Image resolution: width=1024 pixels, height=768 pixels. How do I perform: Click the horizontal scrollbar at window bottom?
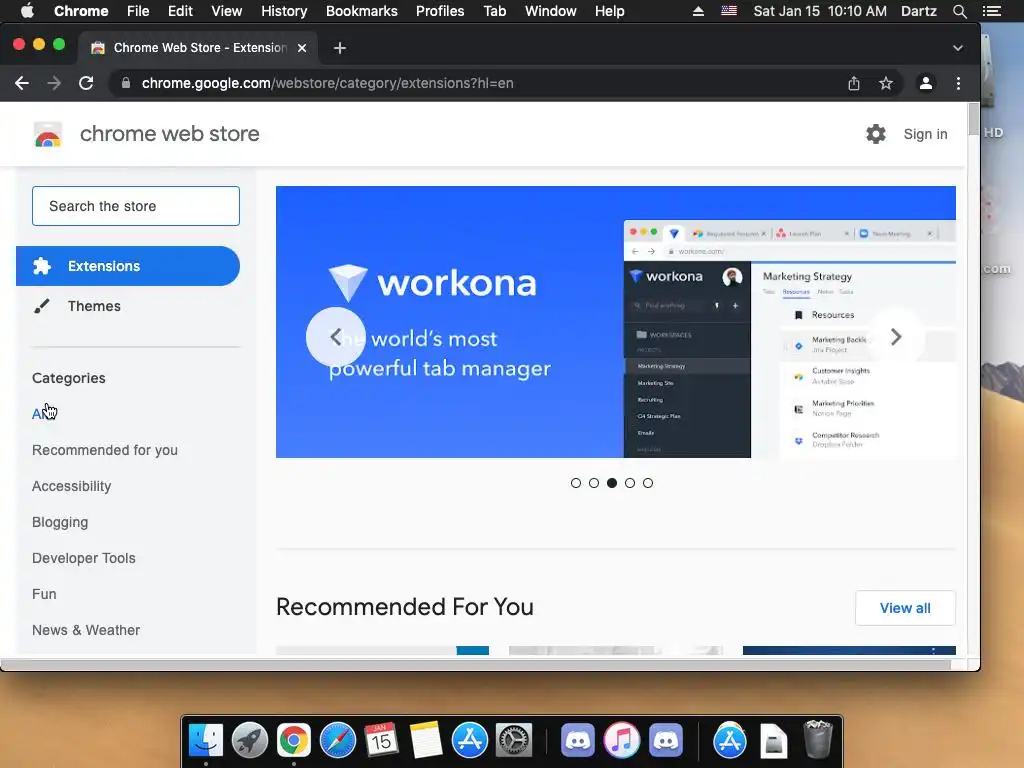point(476,665)
